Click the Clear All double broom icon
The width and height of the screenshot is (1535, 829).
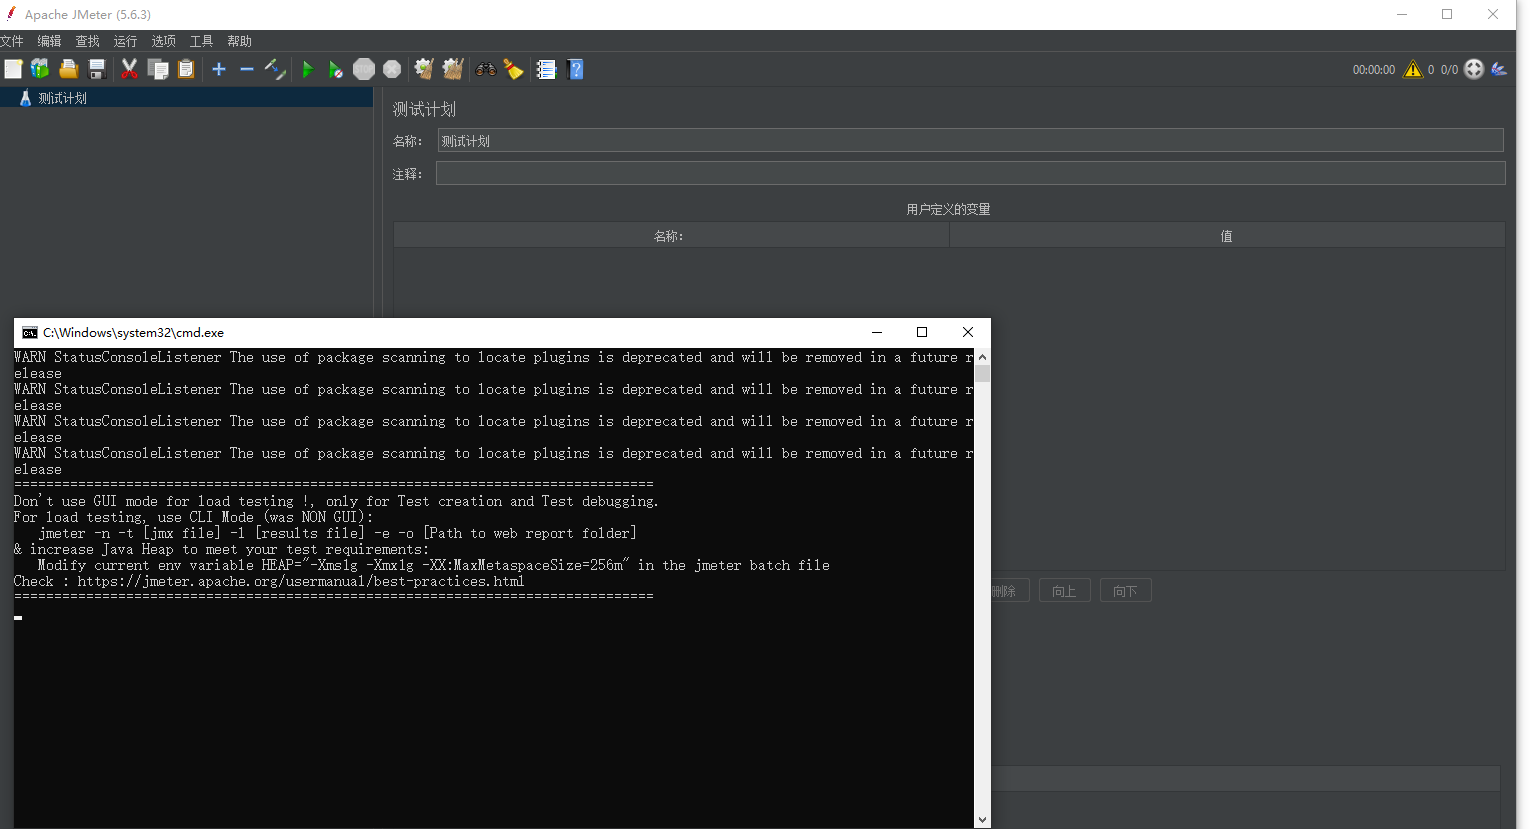coord(453,69)
